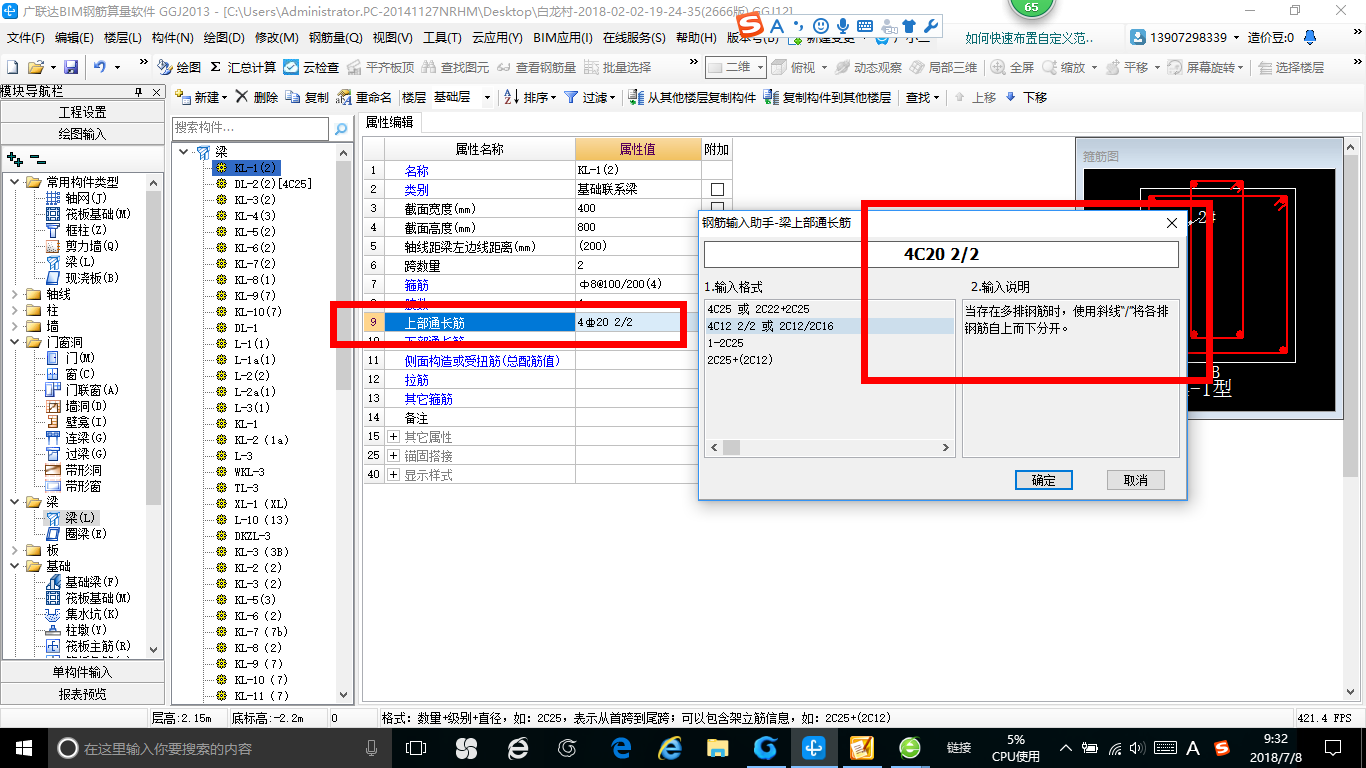The height and width of the screenshot is (768, 1366).
Task: Collapse all tree nodes minus icon
Action: 37,158
